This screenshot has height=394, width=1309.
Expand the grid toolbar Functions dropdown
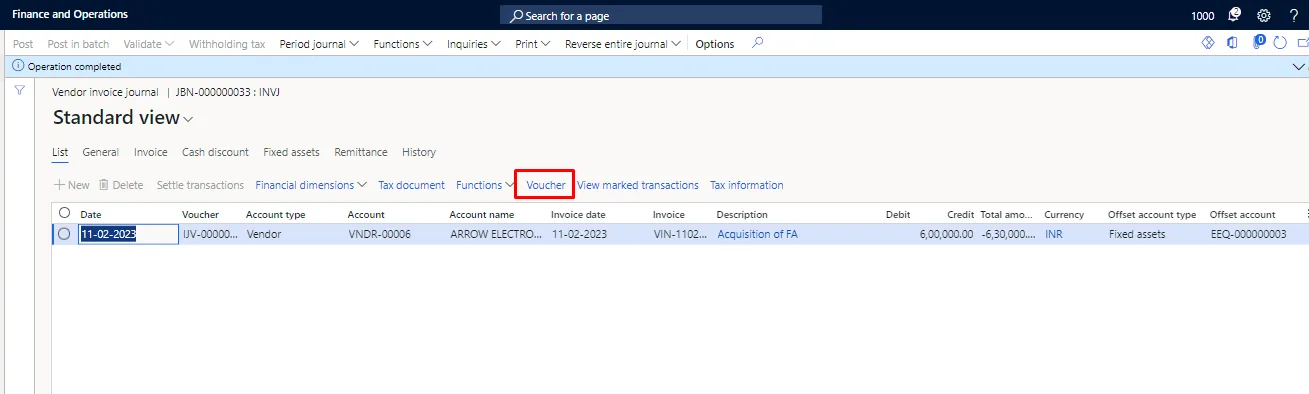tap(485, 185)
